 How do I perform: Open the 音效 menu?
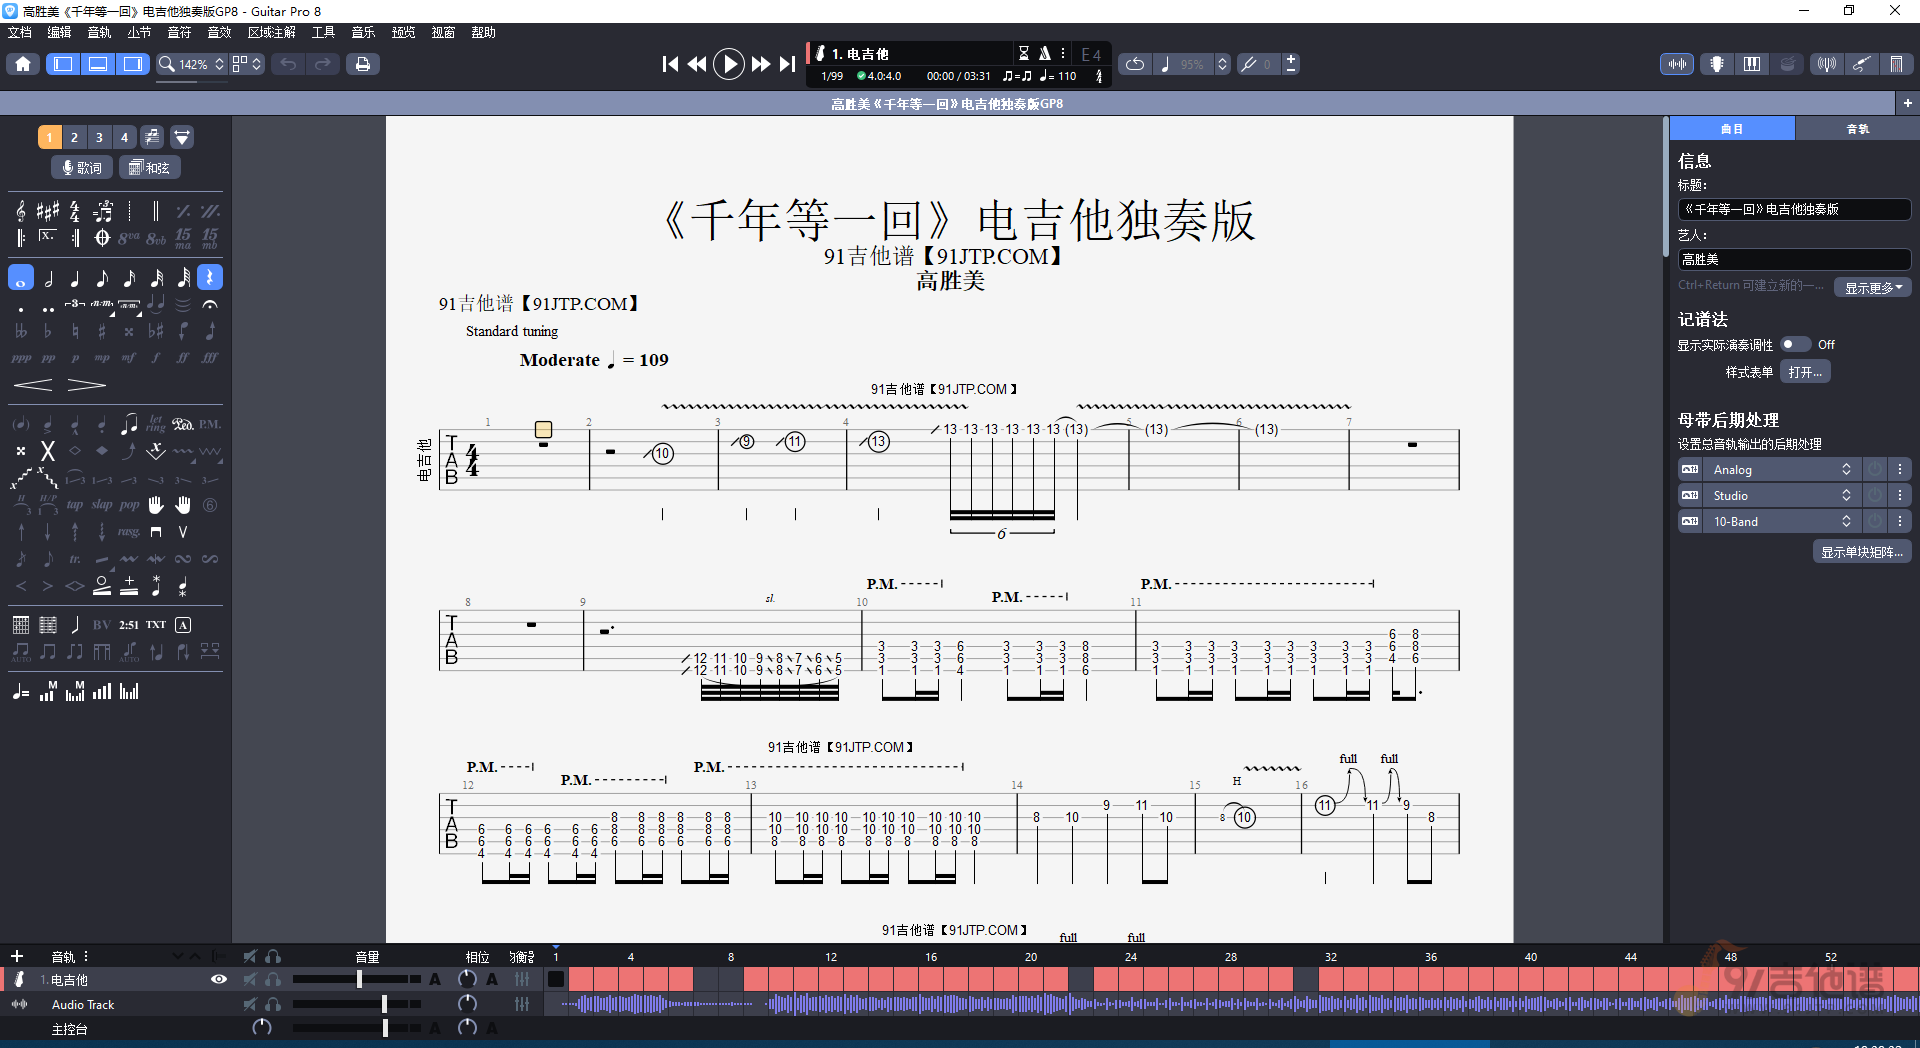219,32
